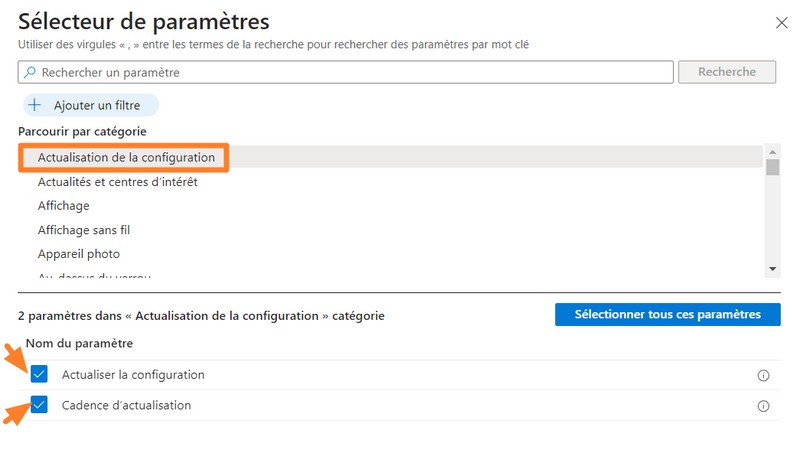800x473 pixels.
Task: Close the Sélecteur de paramètres panel
Action: (x=781, y=21)
